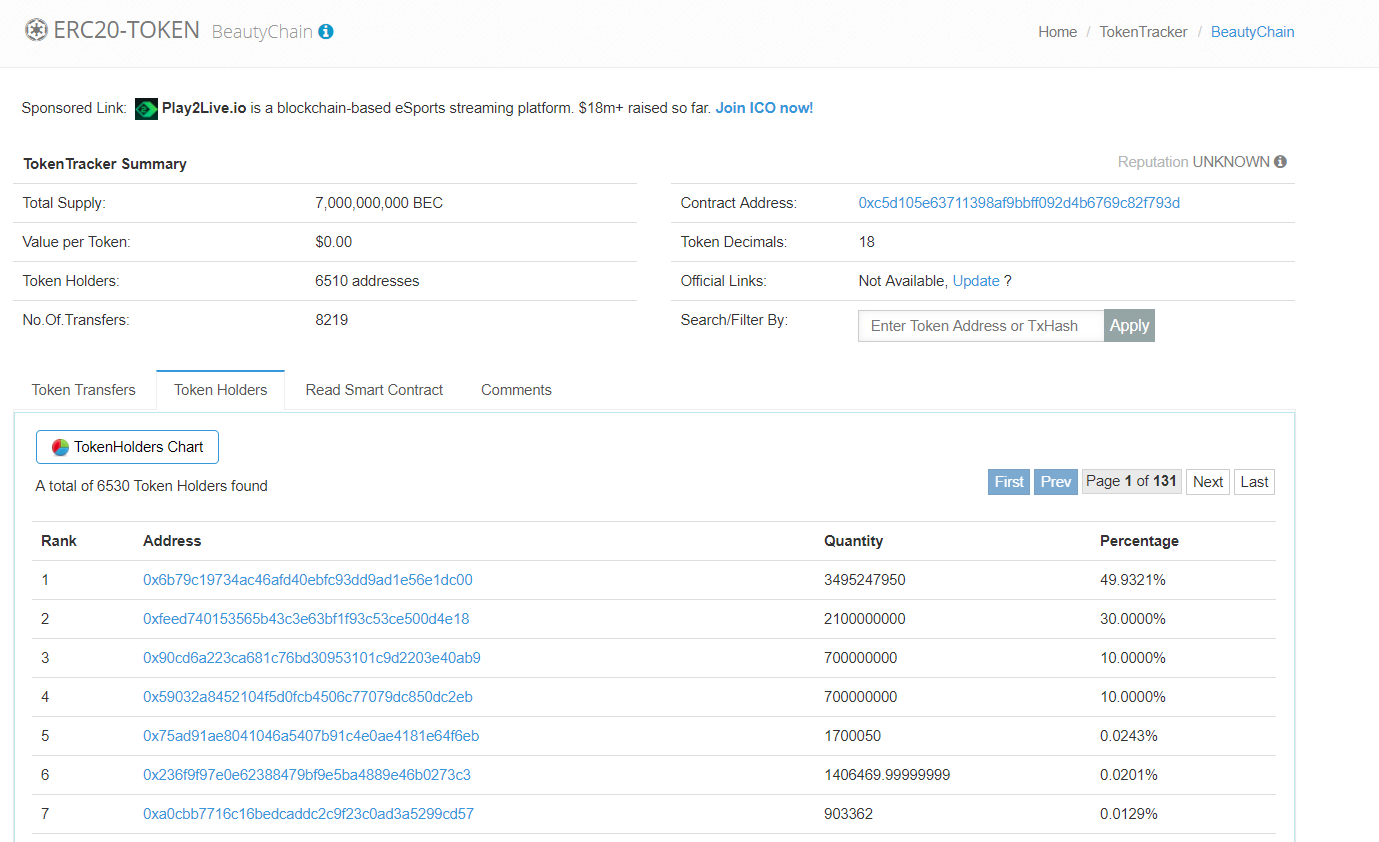Click the Update official links link
1379x842 pixels.
point(976,281)
